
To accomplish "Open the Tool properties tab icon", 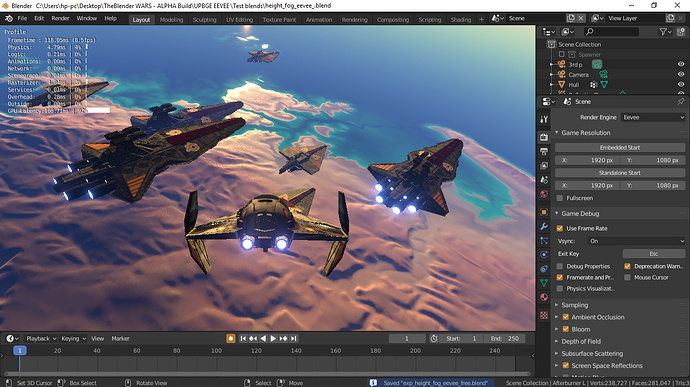I will pos(544,119).
